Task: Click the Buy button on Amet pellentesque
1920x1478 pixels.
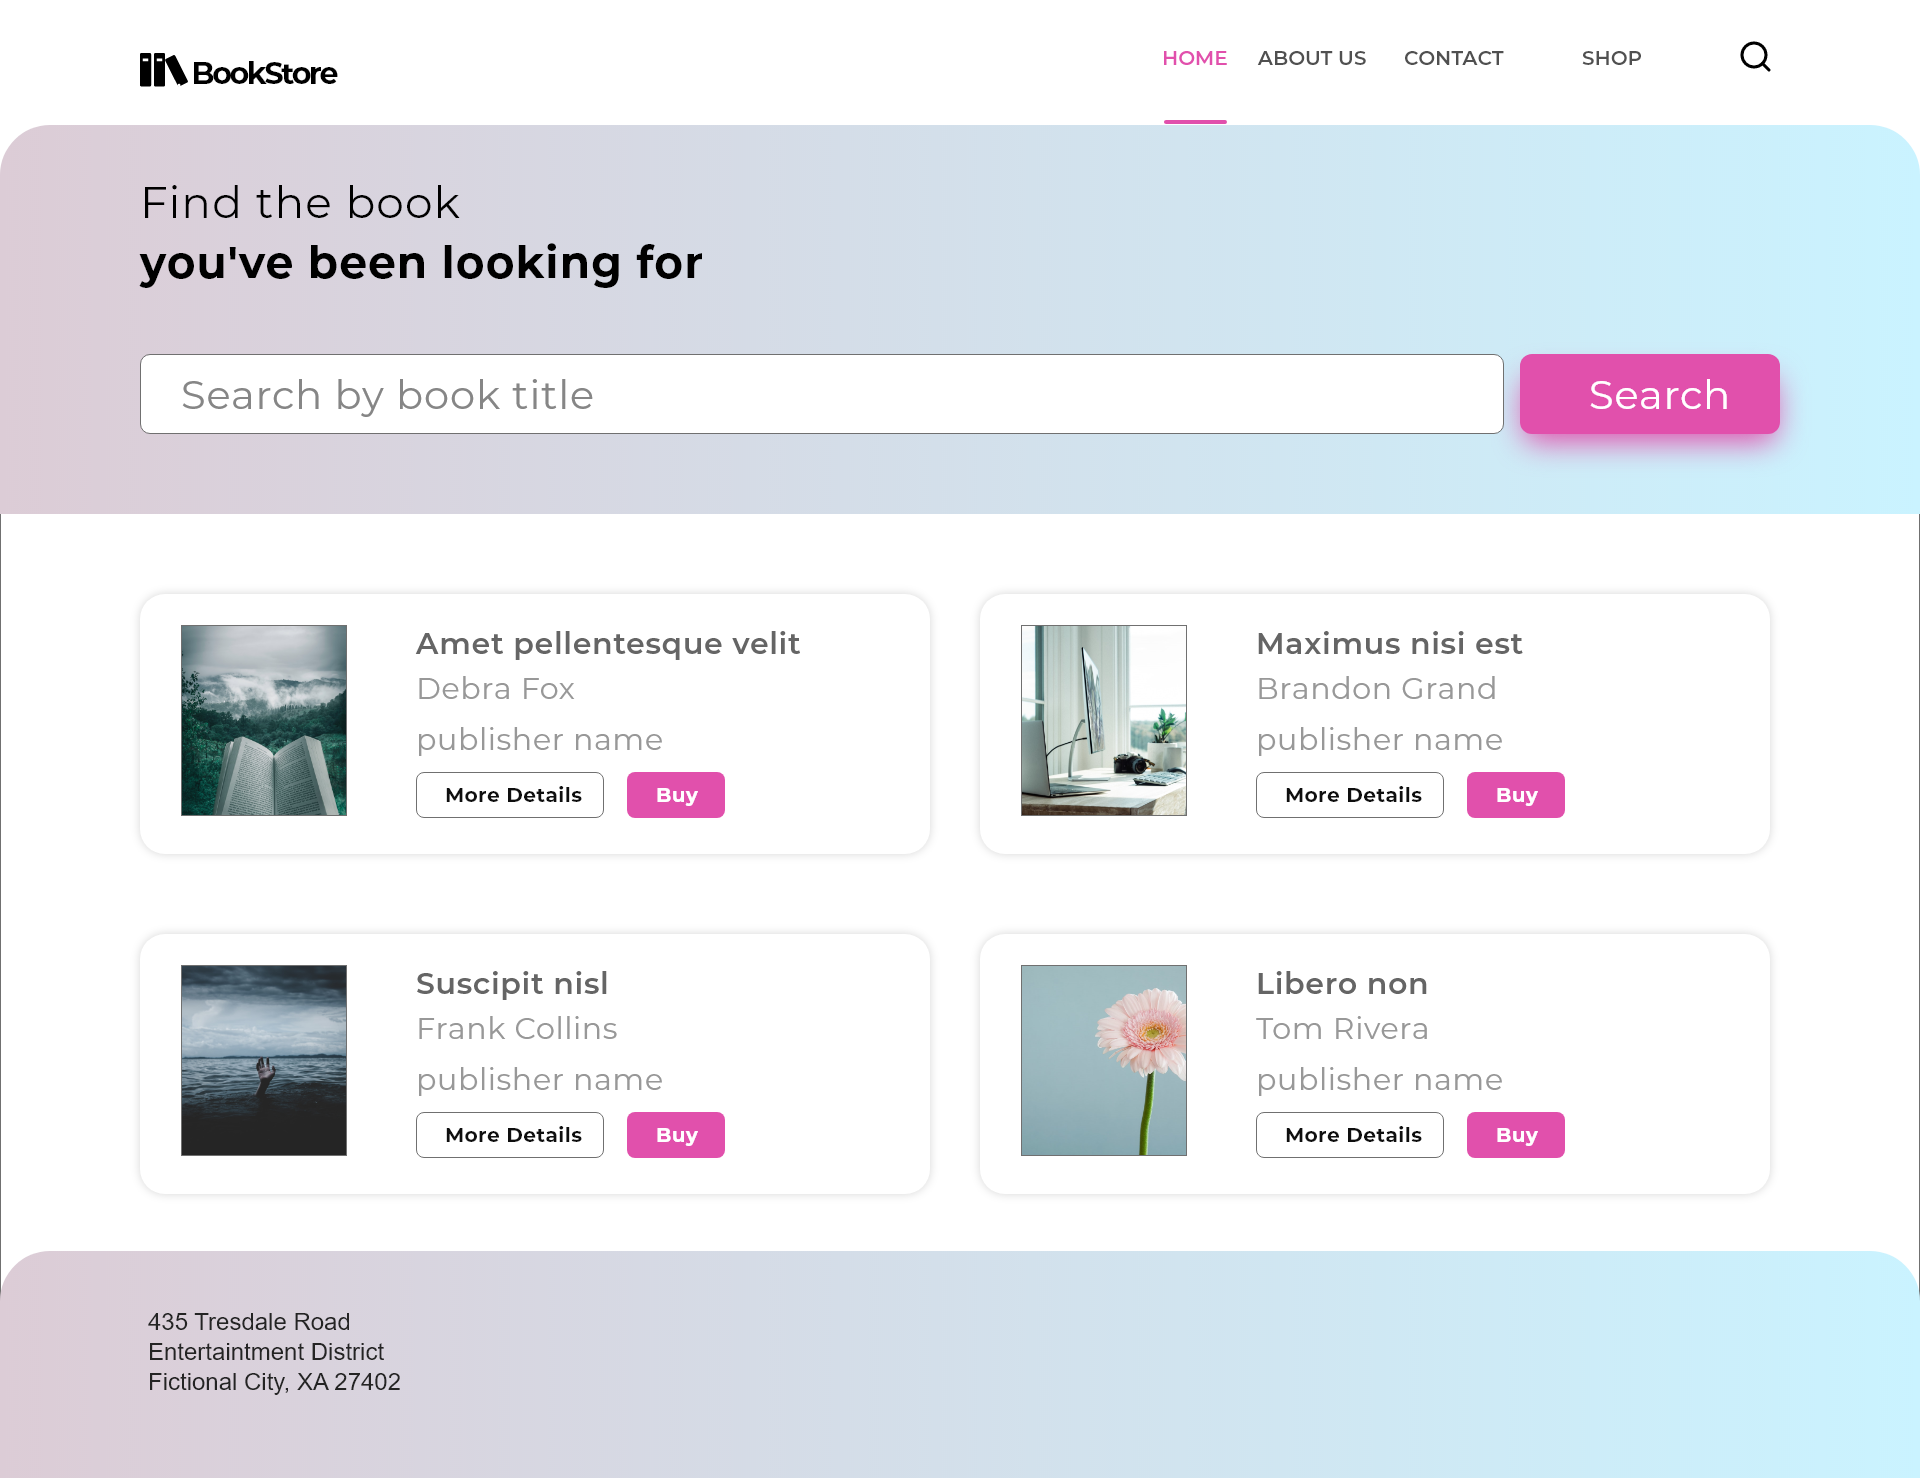Action: (x=675, y=795)
